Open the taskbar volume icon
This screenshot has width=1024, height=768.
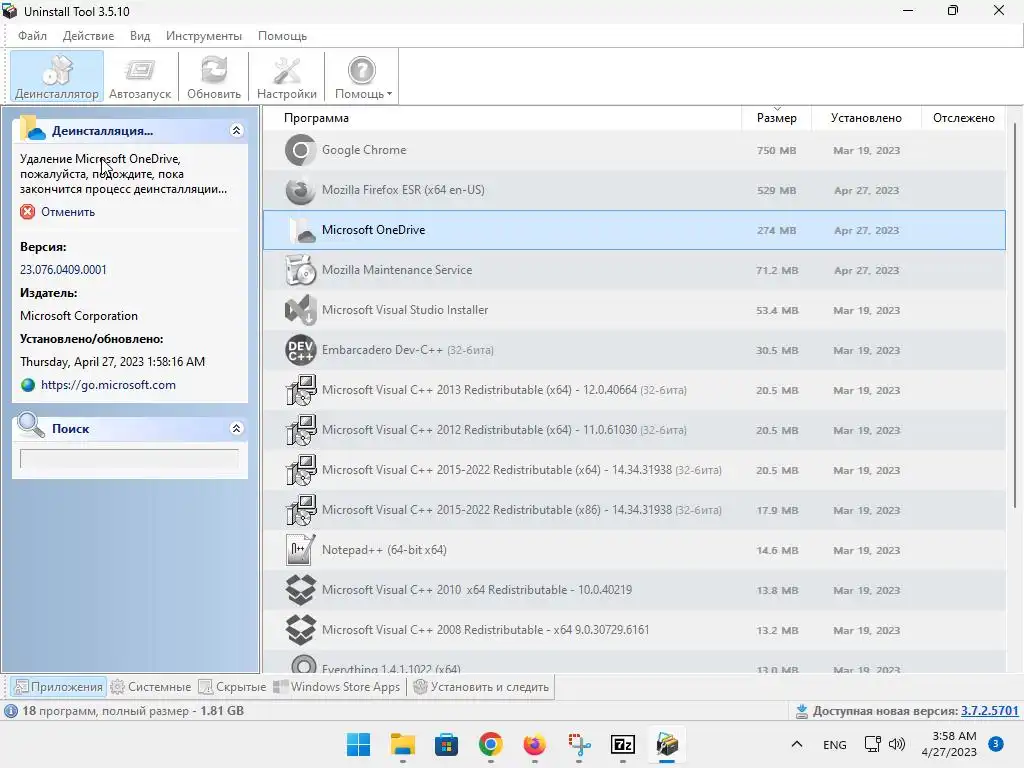(x=897, y=744)
